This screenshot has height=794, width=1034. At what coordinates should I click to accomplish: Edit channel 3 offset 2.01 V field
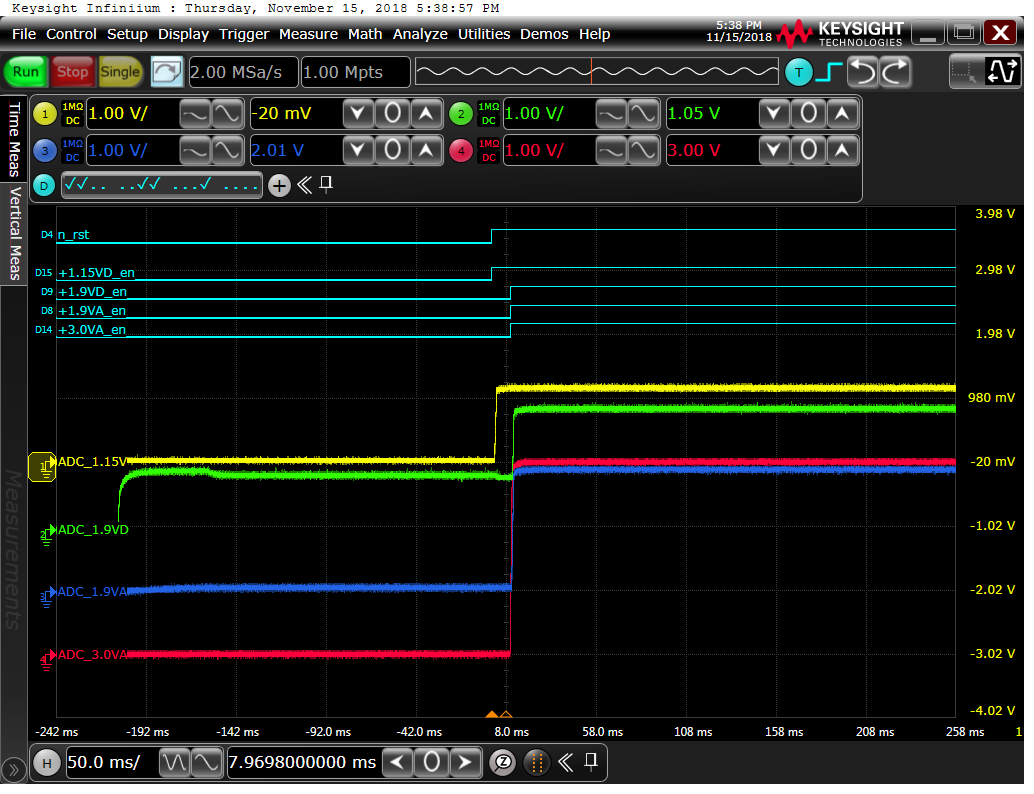pos(295,151)
